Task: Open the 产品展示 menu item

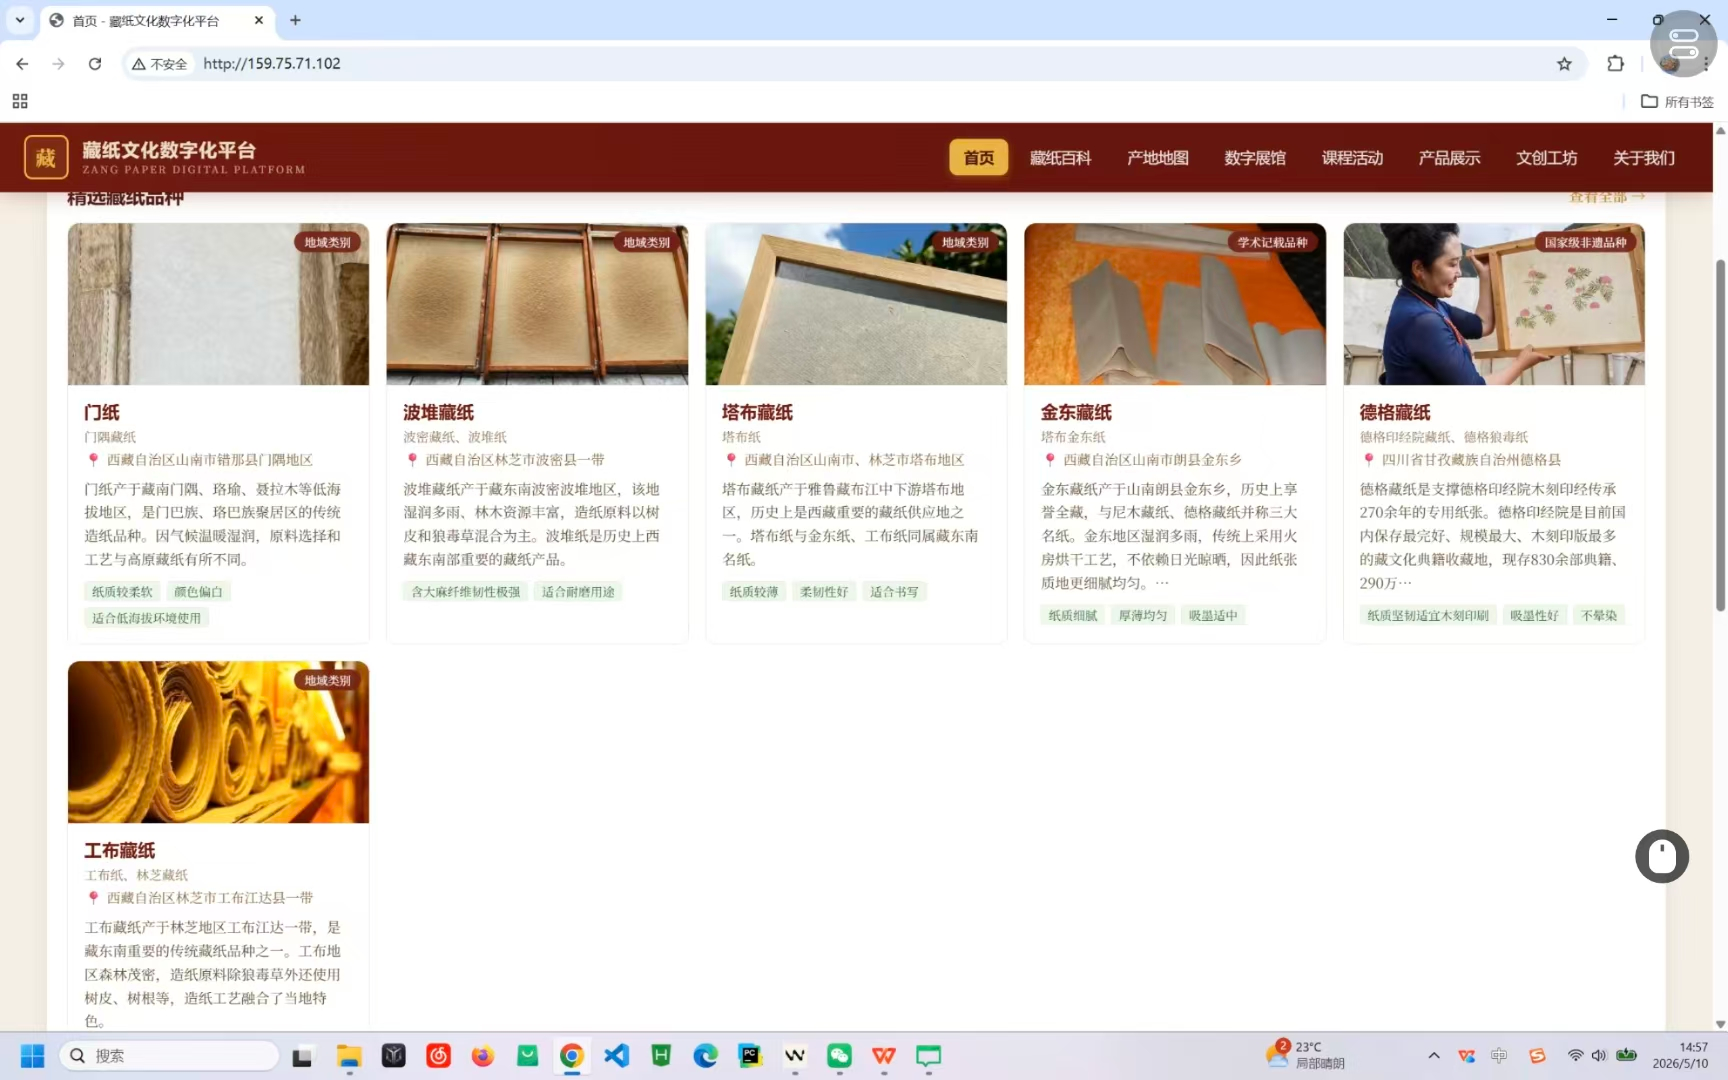Action: [1449, 158]
